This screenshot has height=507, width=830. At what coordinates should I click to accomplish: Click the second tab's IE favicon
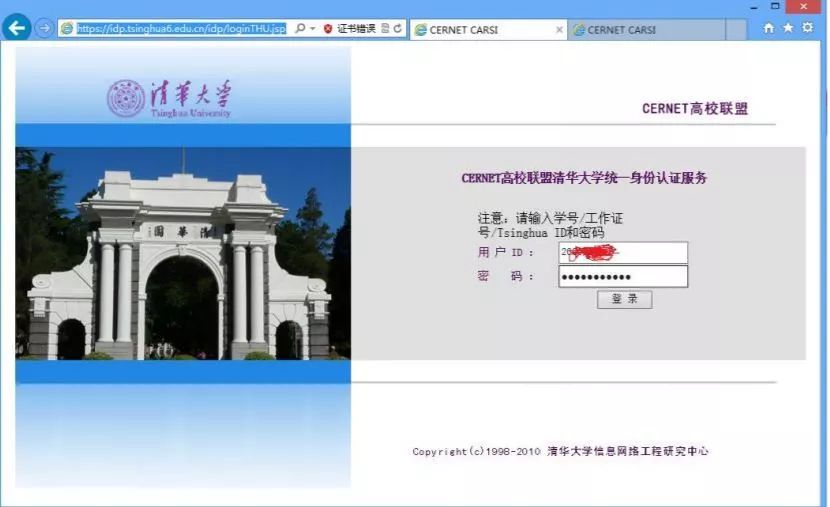pyautogui.click(x=579, y=30)
